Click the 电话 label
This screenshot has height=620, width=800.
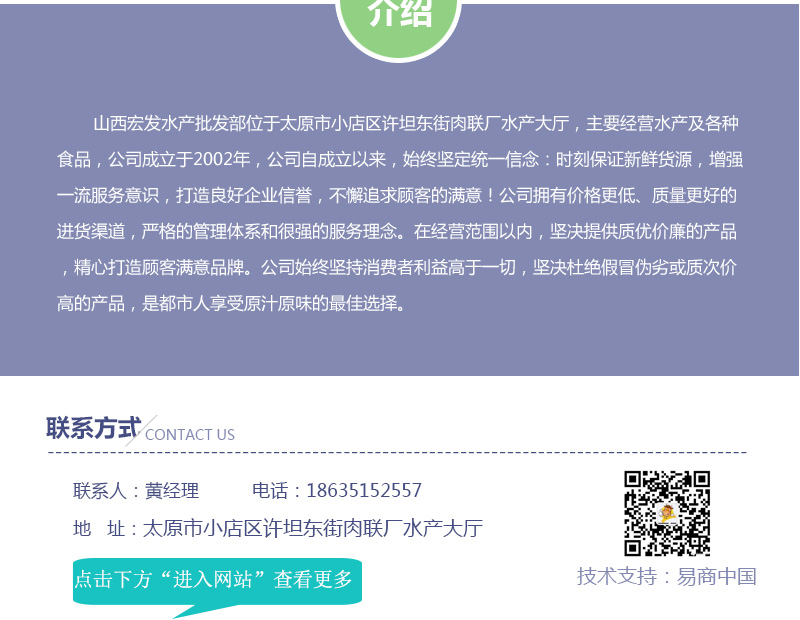270,490
